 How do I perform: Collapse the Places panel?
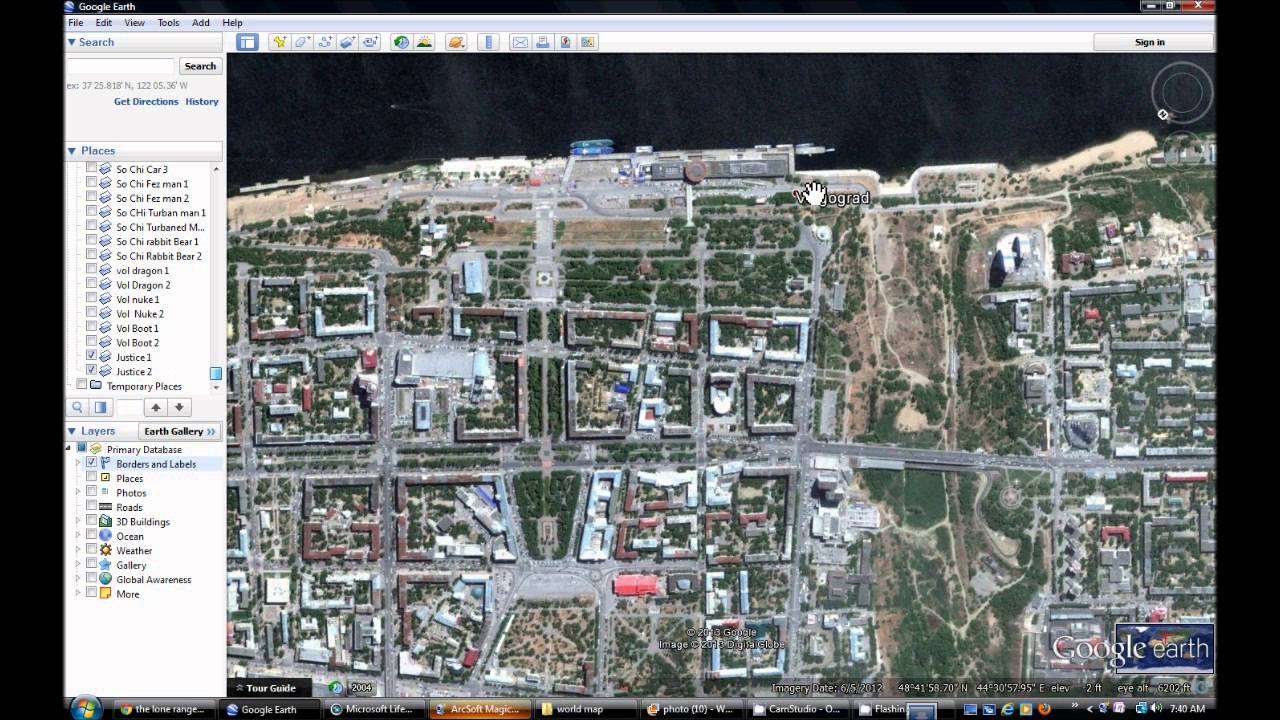72,151
